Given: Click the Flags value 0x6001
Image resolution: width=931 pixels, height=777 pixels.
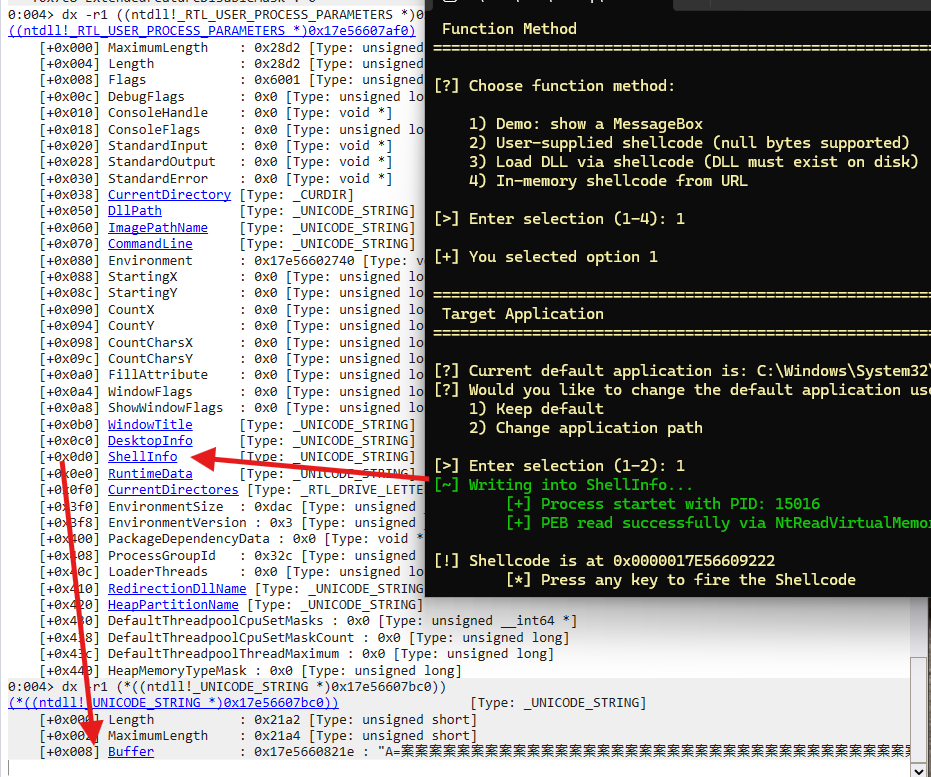Looking at the screenshot, I should tap(277, 80).
